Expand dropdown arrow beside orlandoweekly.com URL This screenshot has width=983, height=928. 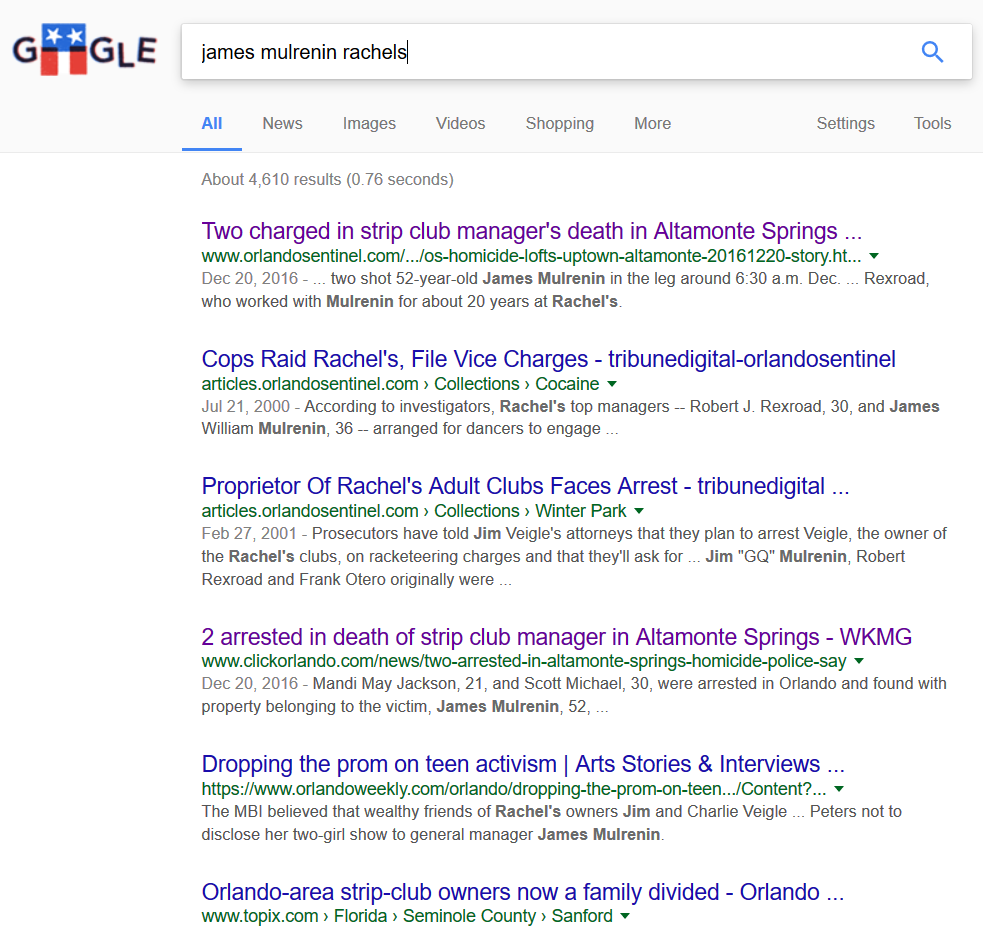839,789
